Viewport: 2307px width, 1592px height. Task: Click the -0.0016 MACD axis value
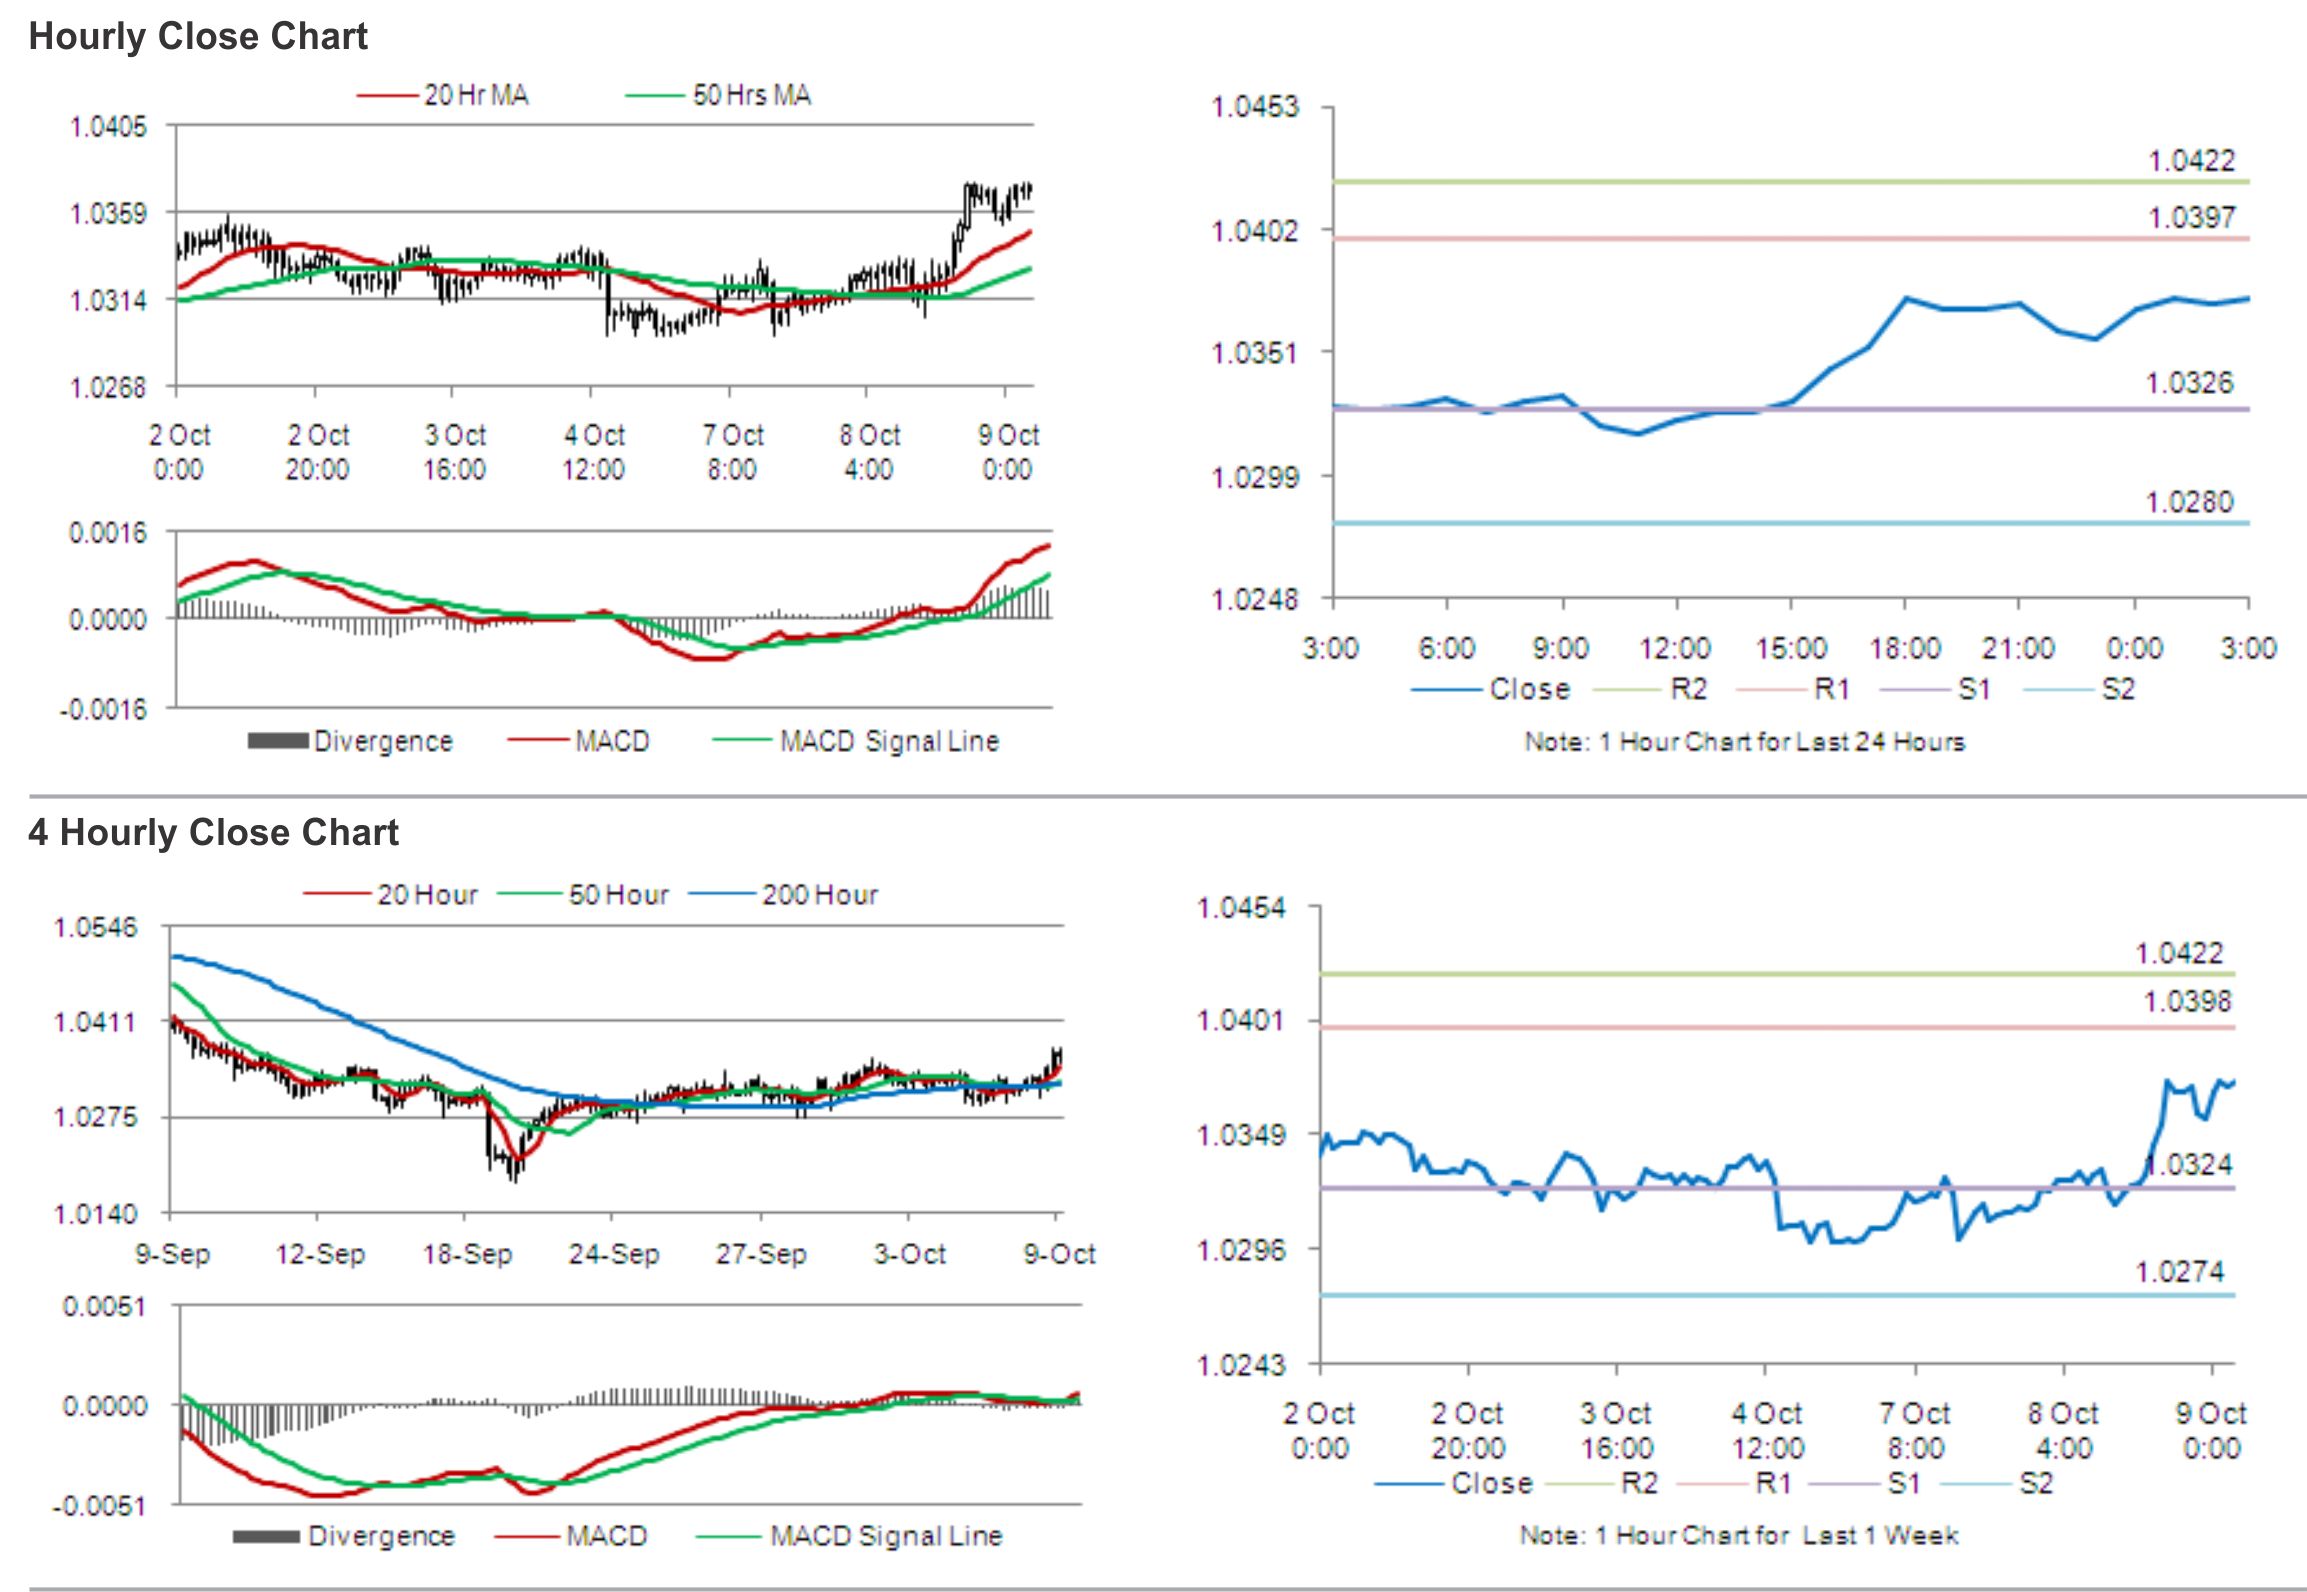(x=103, y=710)
